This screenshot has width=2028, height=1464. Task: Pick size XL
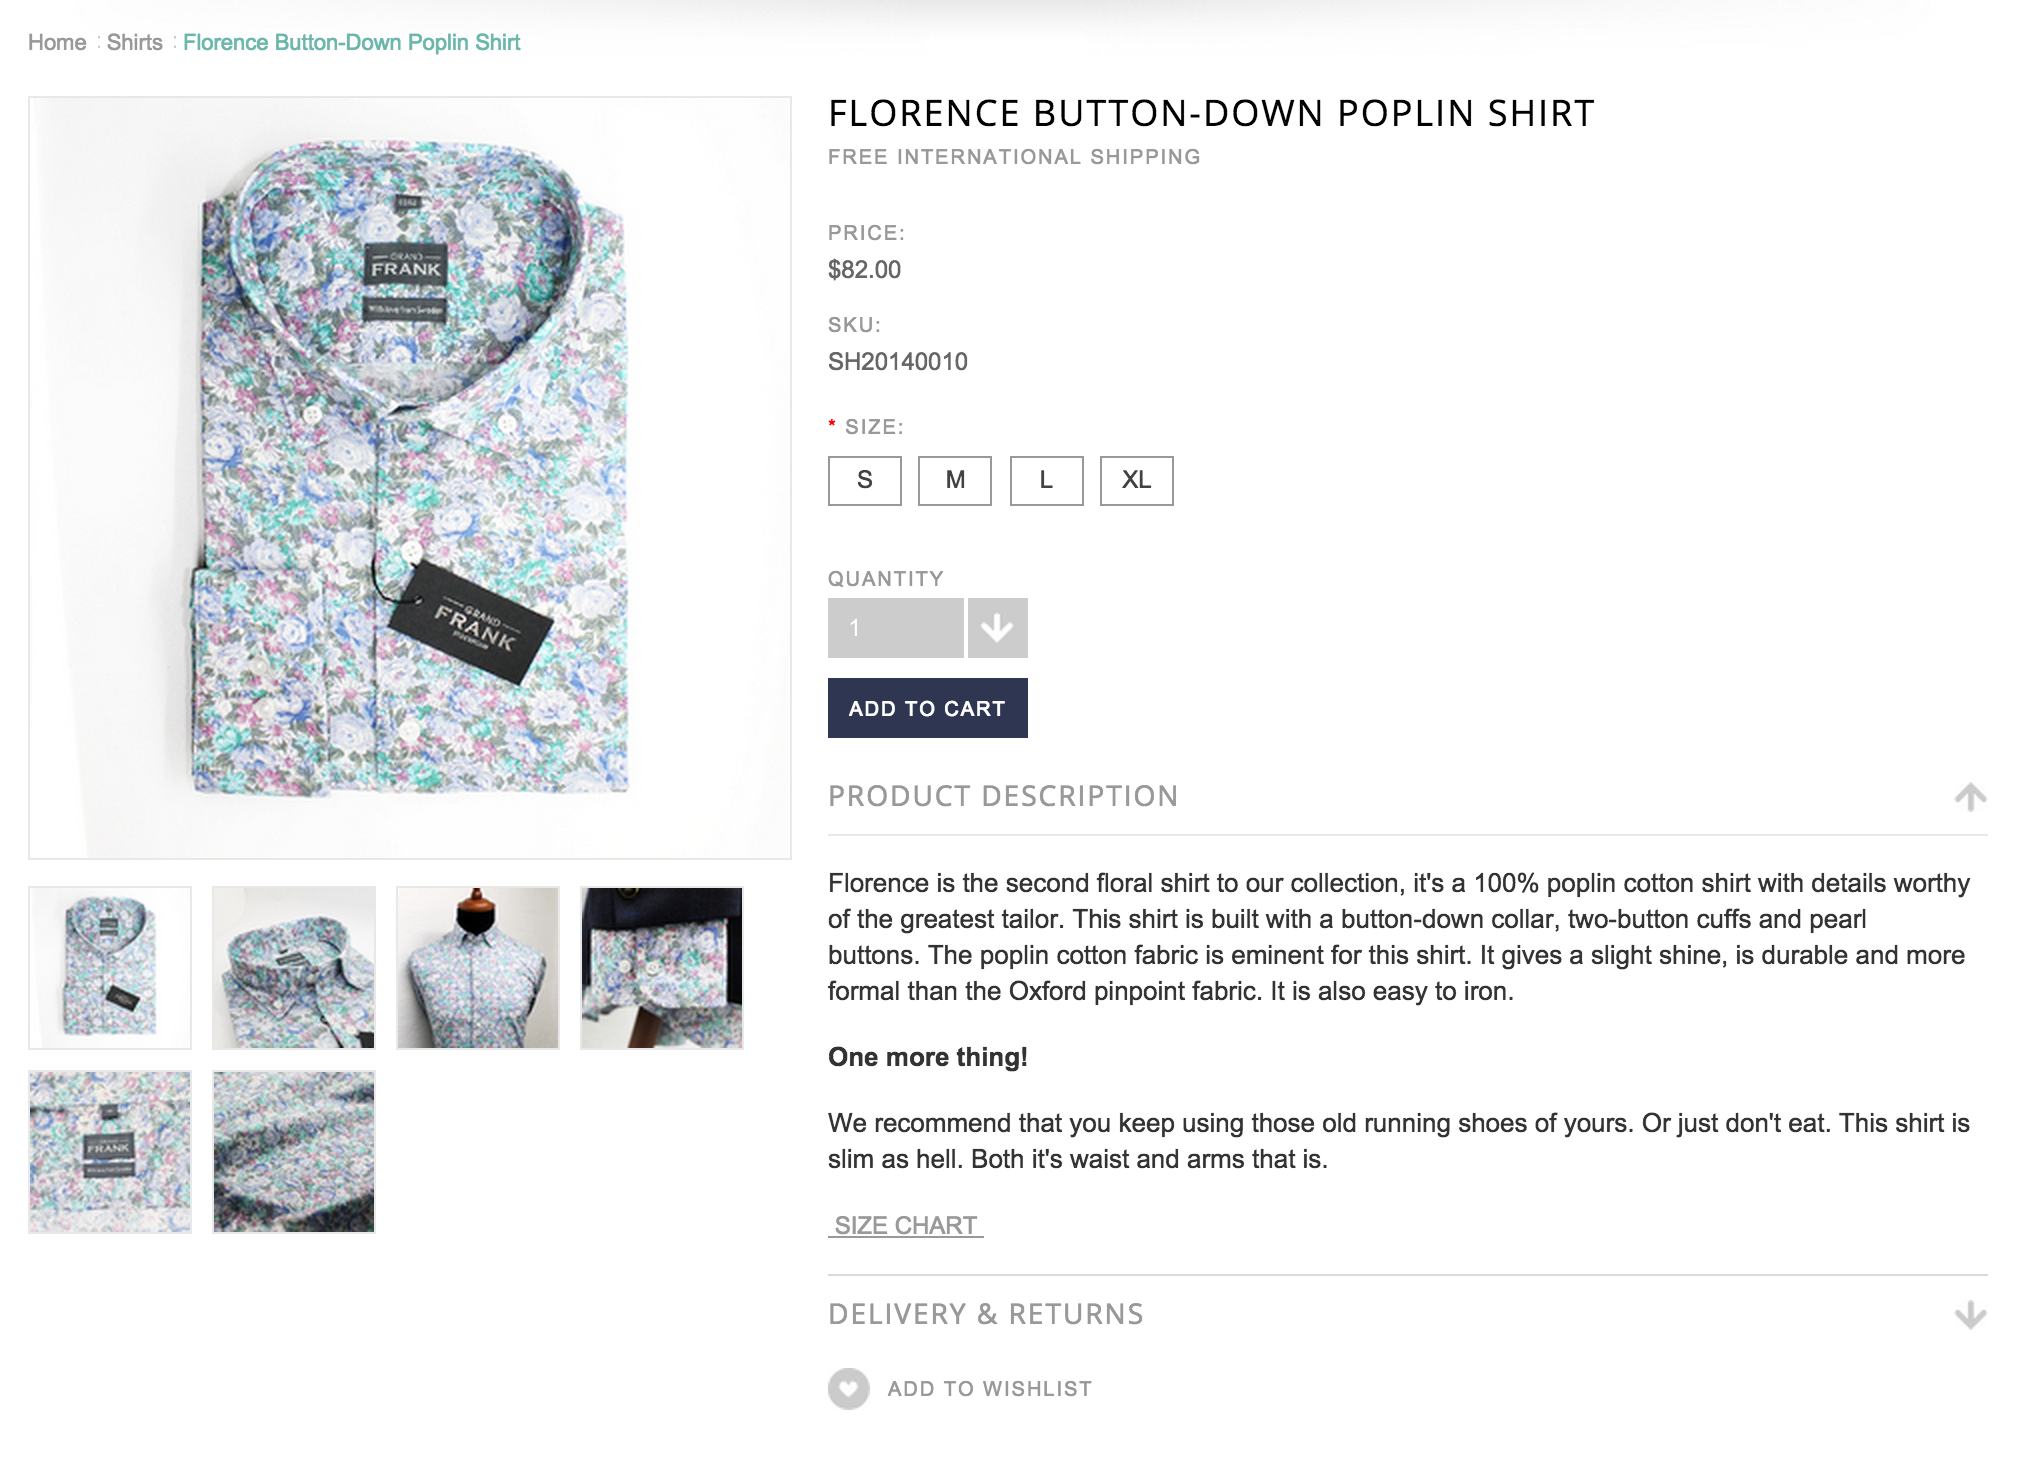[x=1136, y=481]
